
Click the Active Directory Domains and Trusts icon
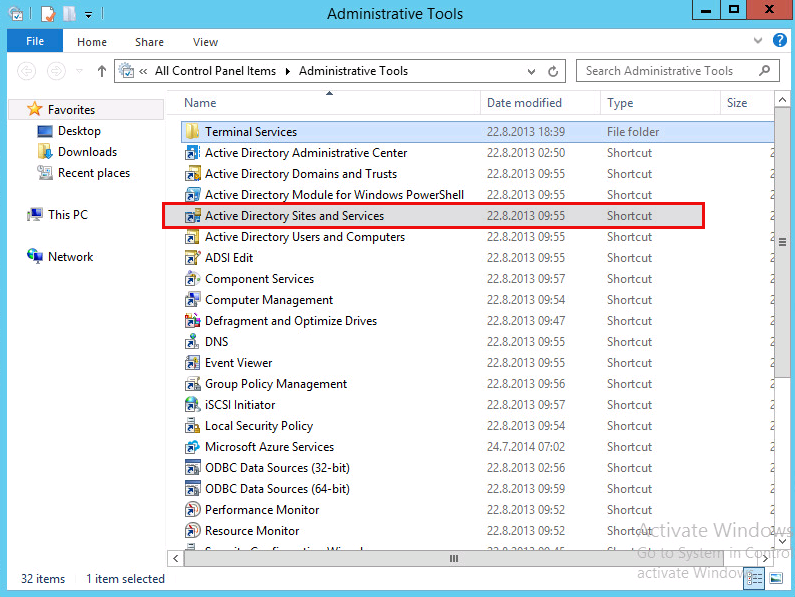coord(192,174)
